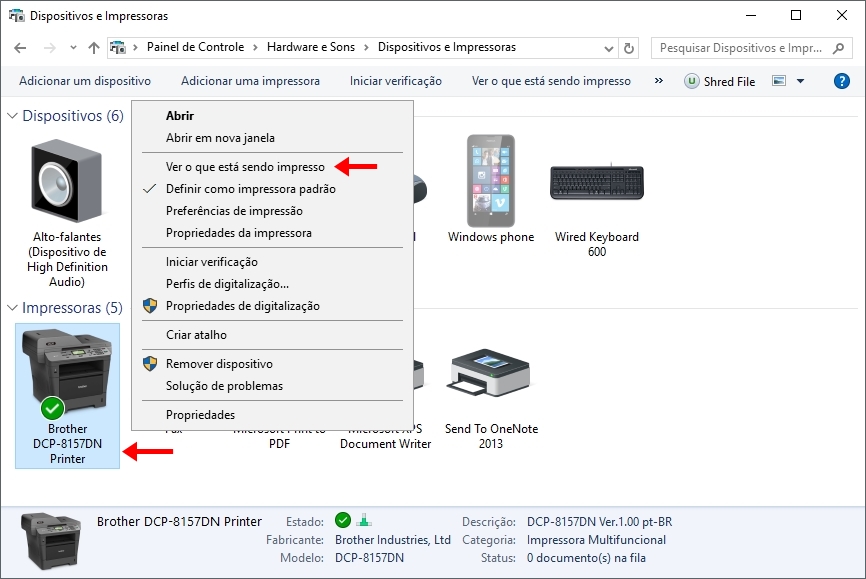Choose Propriedades de digitalização
The height and width of the screenshot is (579, 866).
click(272, 306)
